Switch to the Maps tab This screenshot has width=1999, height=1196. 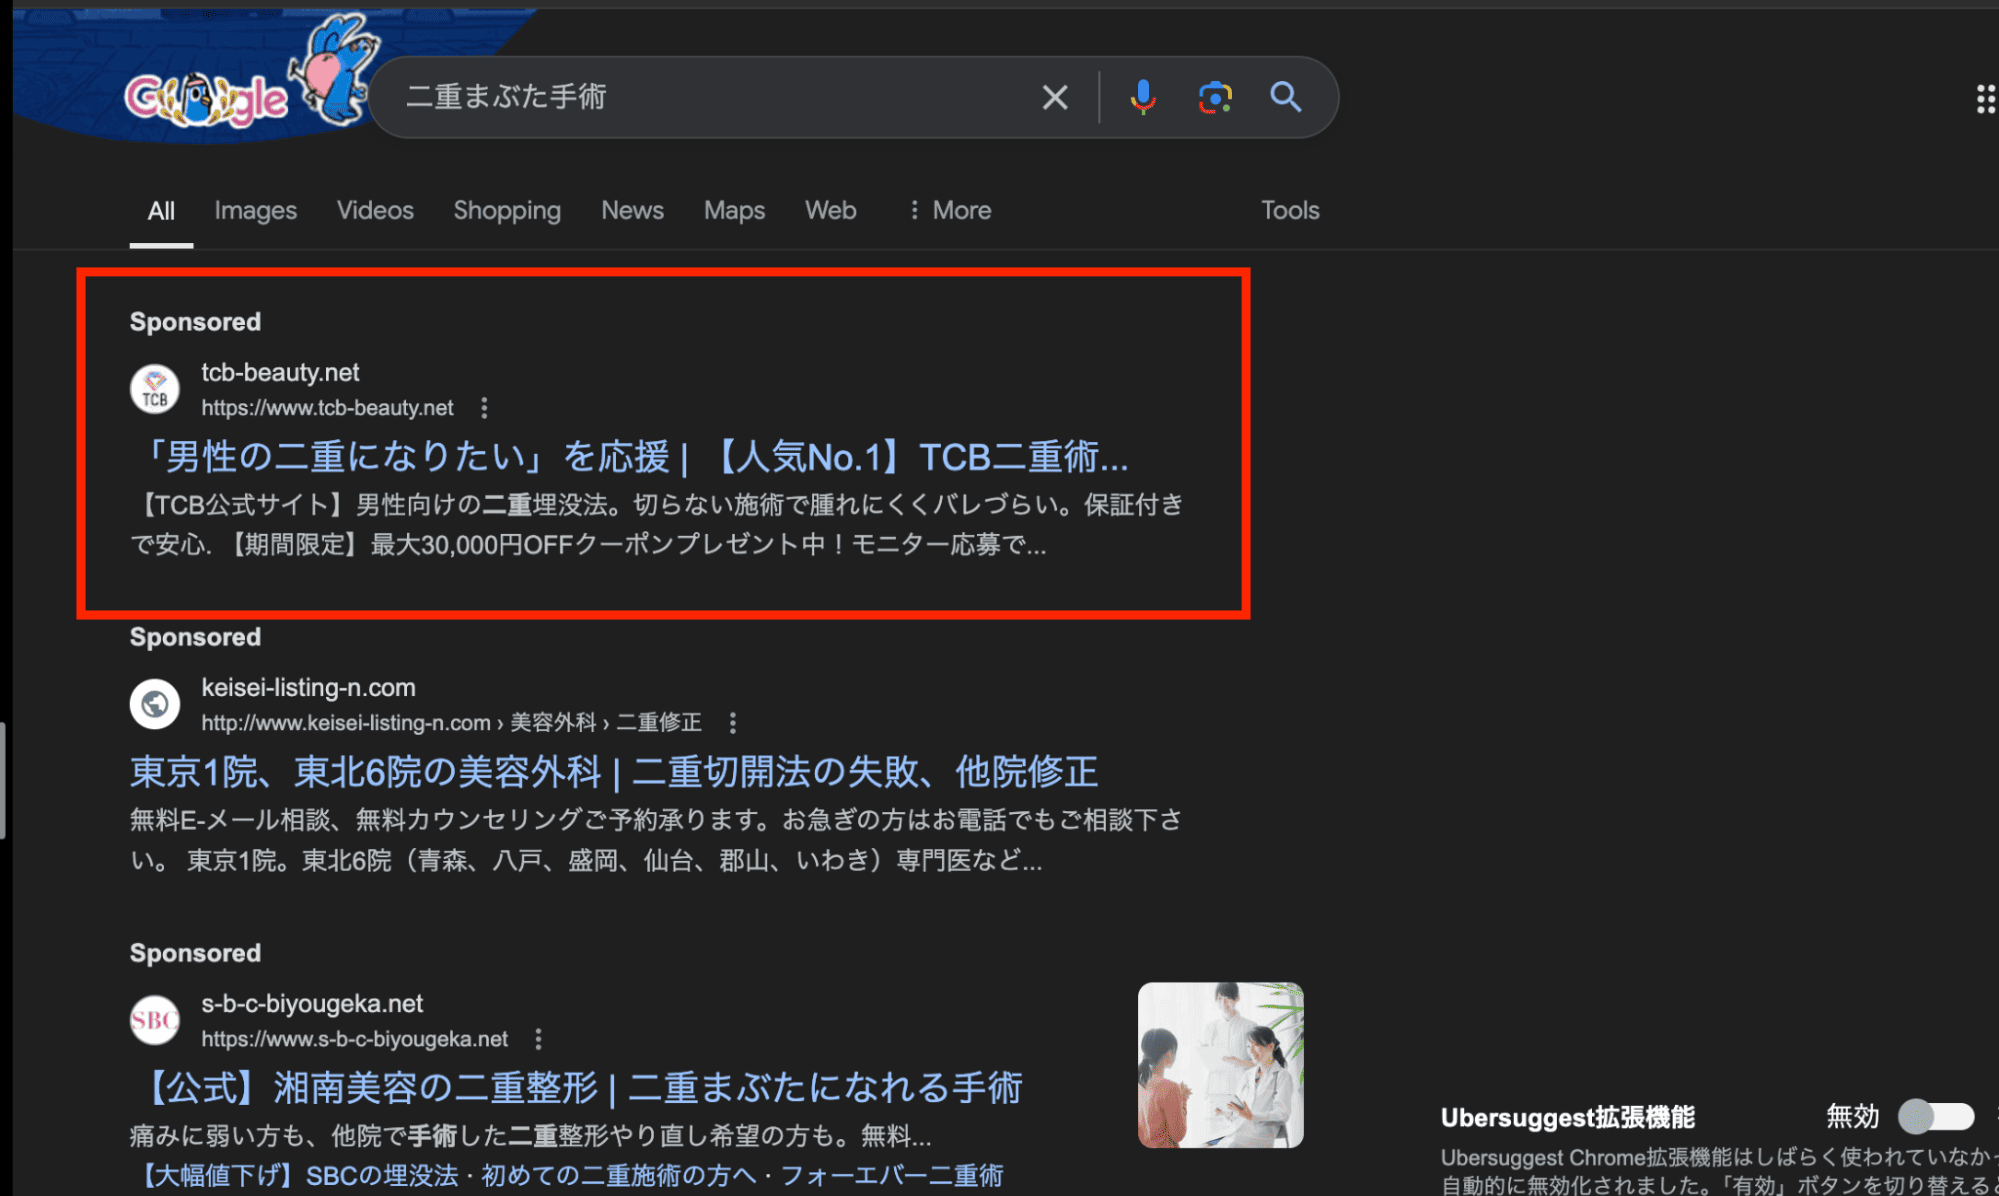[x=734, y=210]
